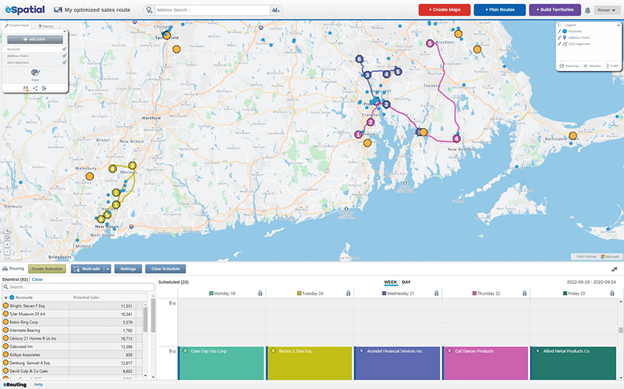
Task: Click the Basemap globe icon
Action: [562, 66]
